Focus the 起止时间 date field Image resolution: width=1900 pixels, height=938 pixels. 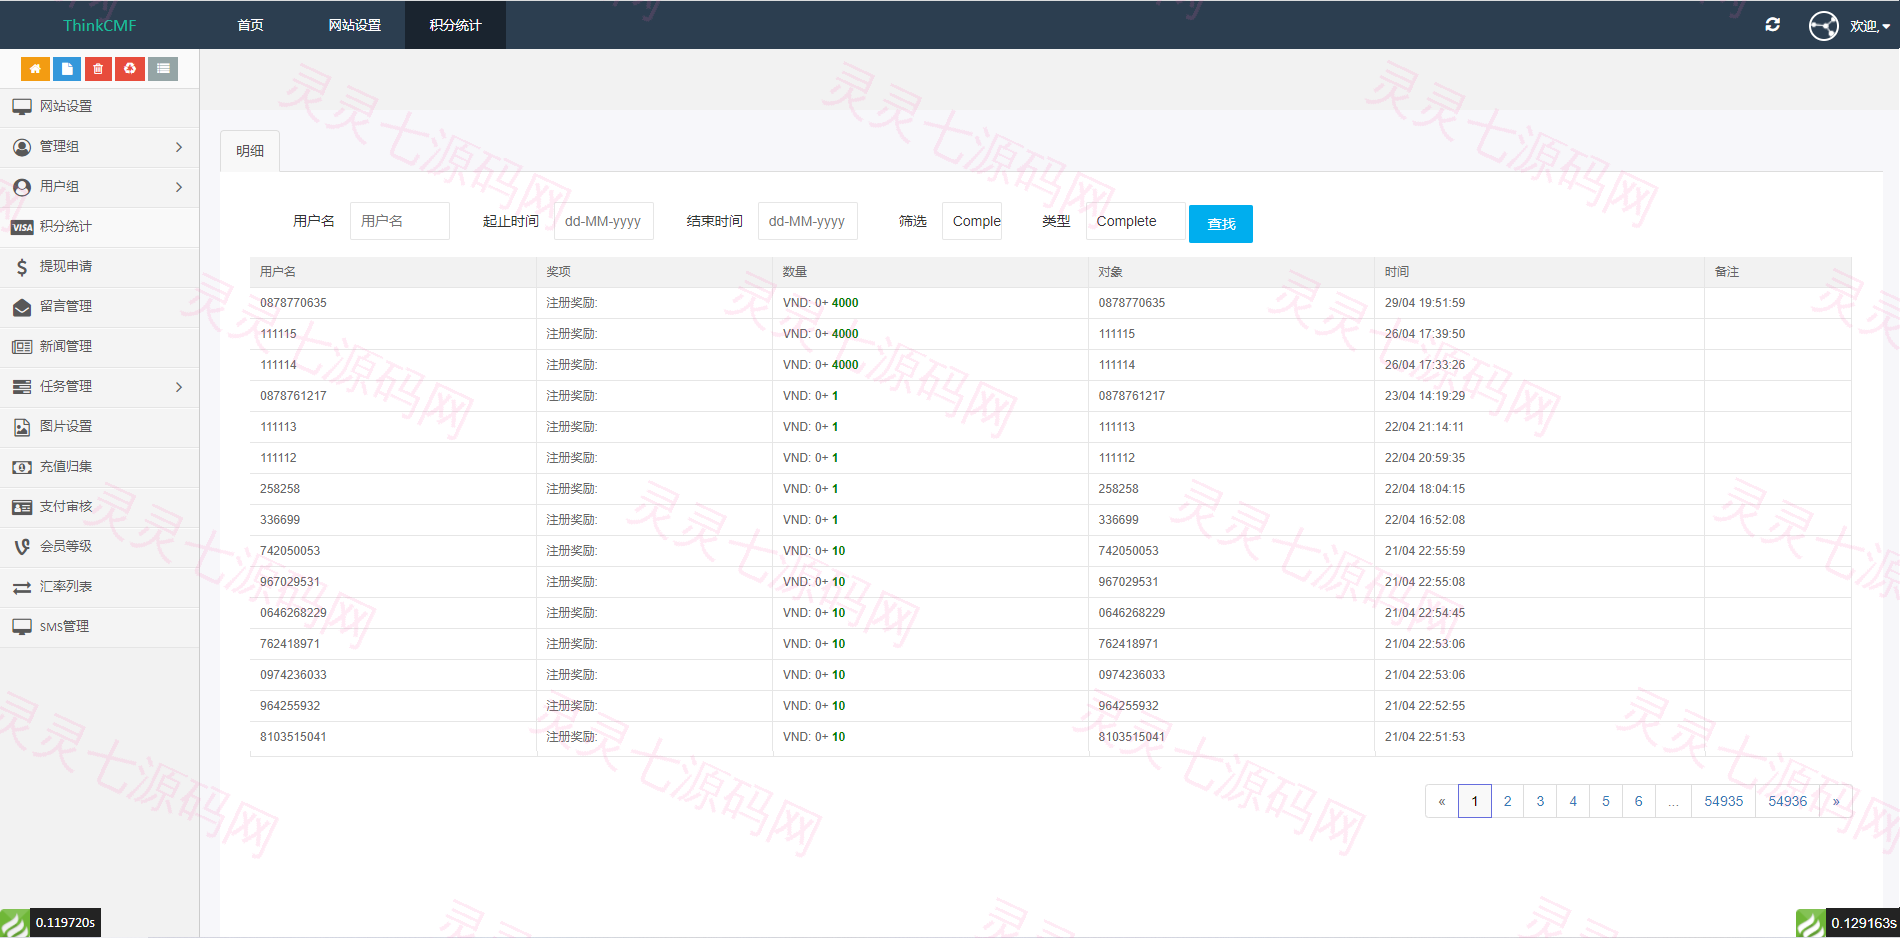604,221
